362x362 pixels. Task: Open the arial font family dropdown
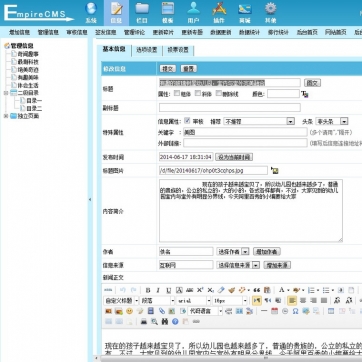(193, 301)
